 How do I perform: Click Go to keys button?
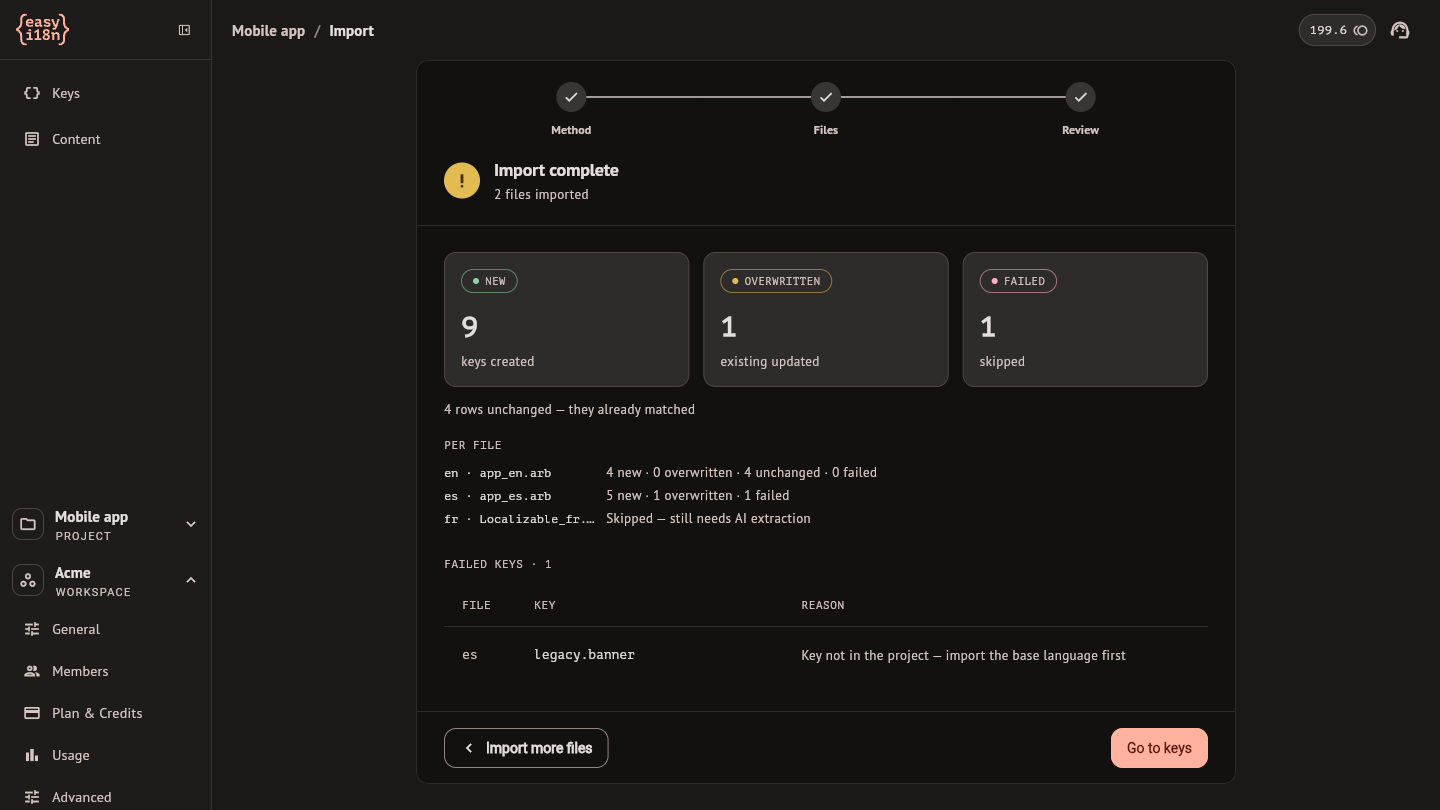pyautogui.click(x=1159, y=748)
